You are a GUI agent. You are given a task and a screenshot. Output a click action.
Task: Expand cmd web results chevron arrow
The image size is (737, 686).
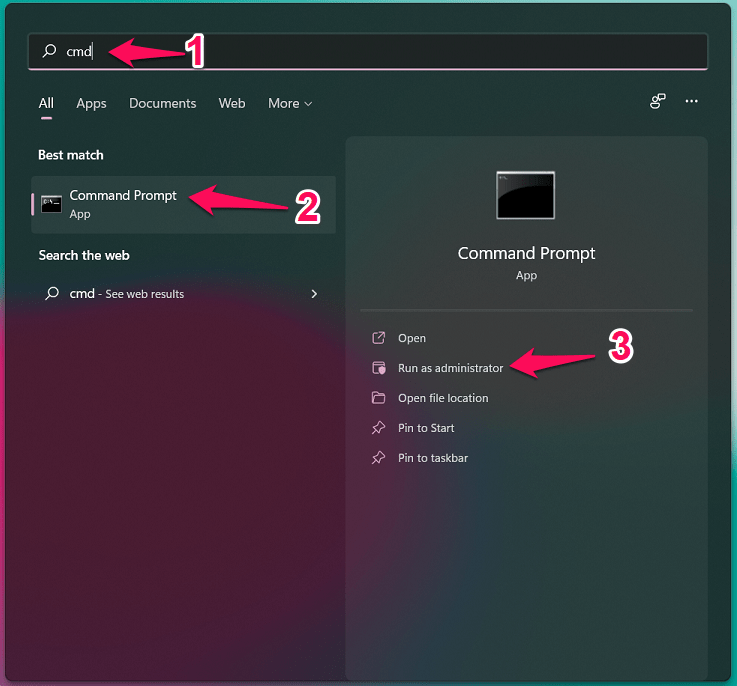pos(314,294)
